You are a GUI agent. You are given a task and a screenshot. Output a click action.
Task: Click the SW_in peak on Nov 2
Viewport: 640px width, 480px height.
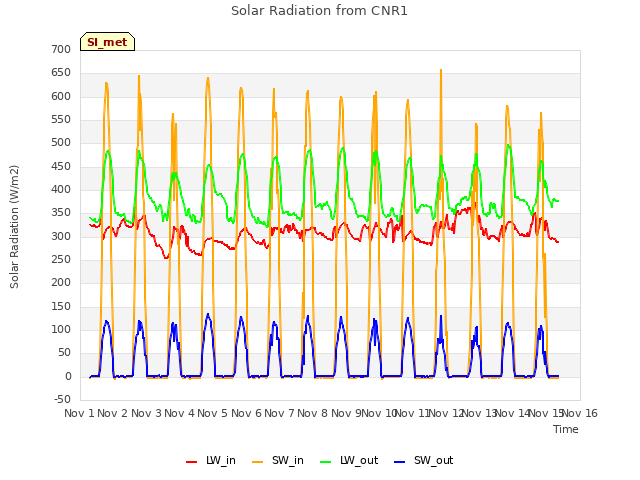pos(139,76)
